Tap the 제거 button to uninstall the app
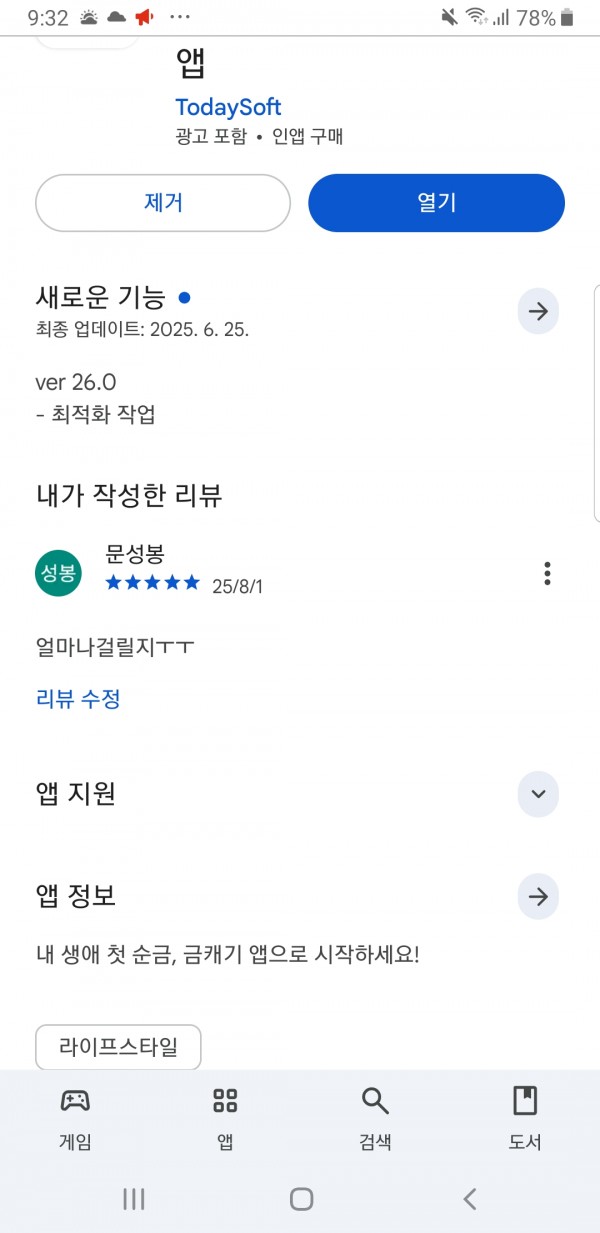Screen dimensions: 600x1233 pos(163,203)
